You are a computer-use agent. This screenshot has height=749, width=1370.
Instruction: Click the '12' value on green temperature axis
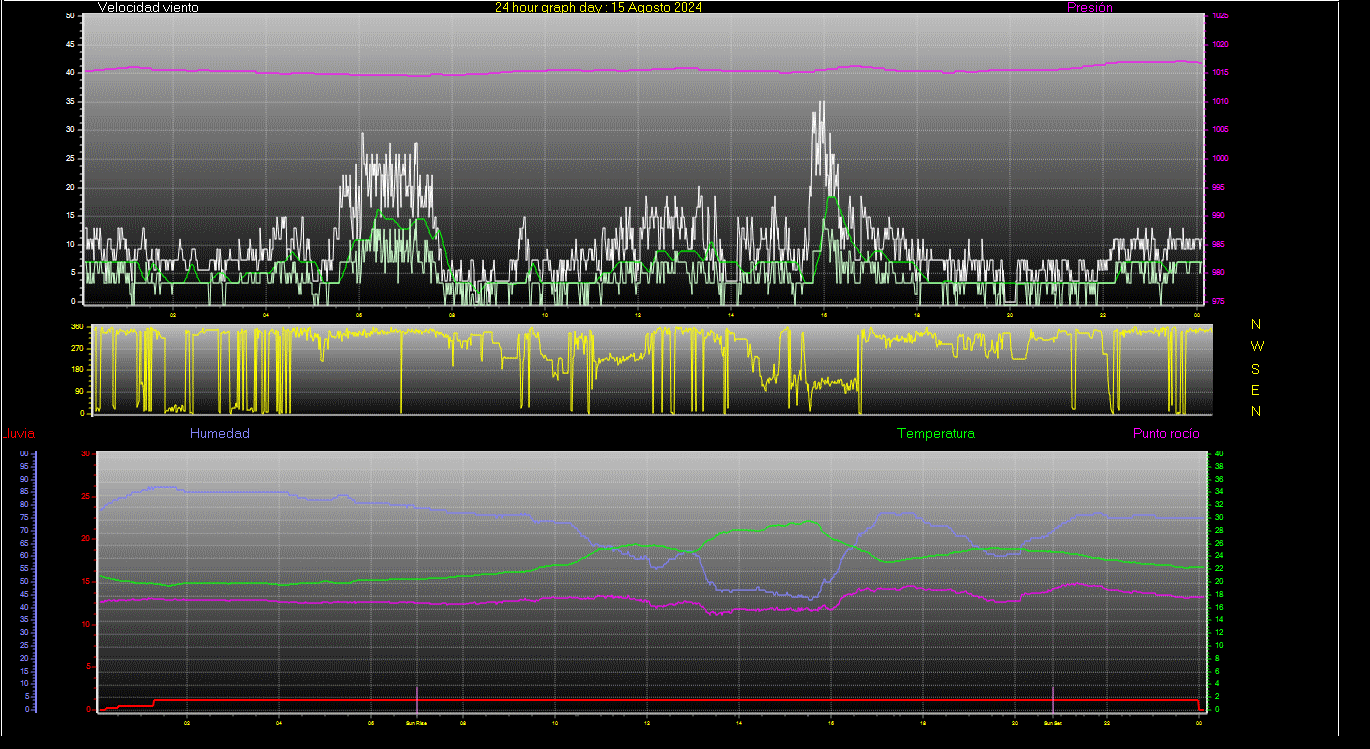pos(1217,633)
